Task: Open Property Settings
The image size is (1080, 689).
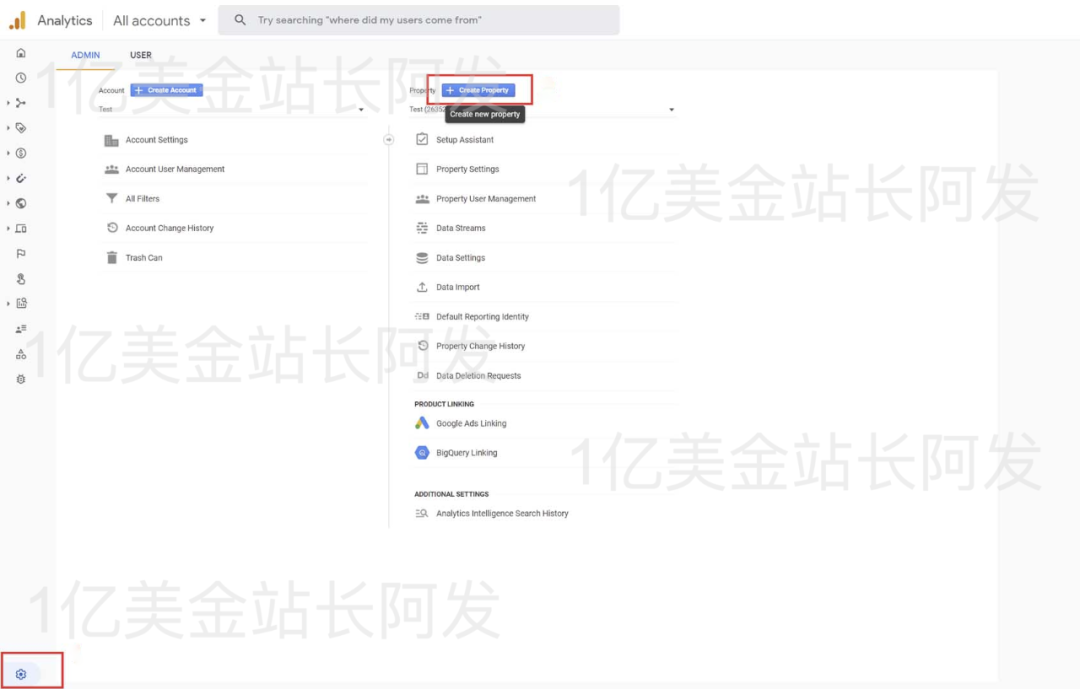Action: tap(468, 169)
